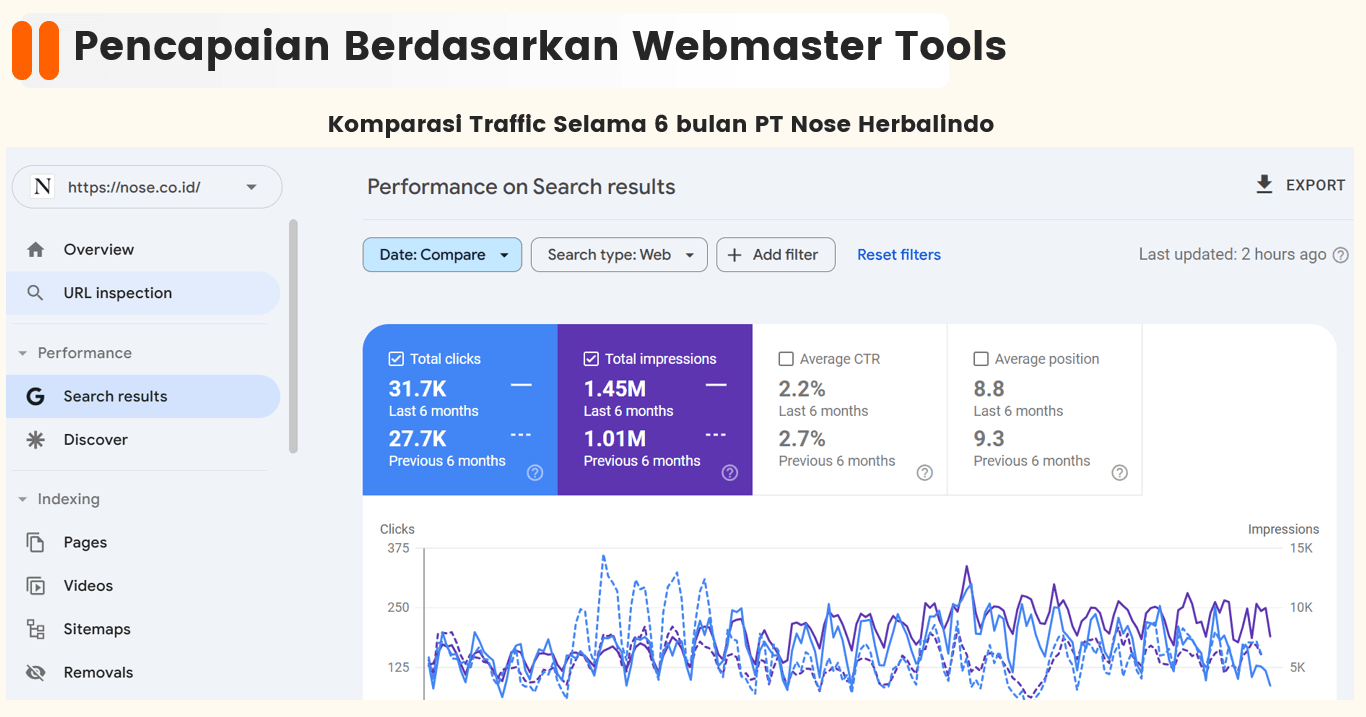
Task: Click the URL inspection magnifier icon
Action: [36, 293]
